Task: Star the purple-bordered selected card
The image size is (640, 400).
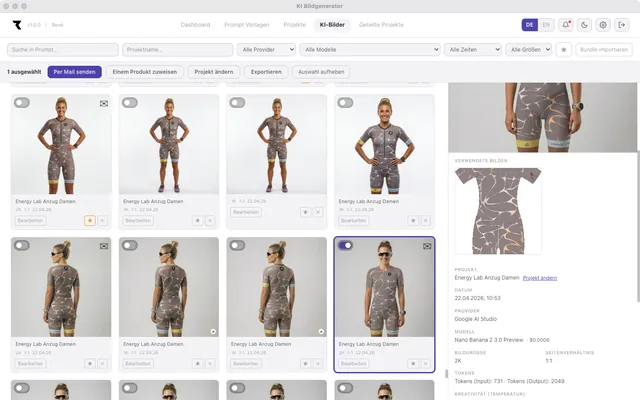Action: [x=413, y=363]
